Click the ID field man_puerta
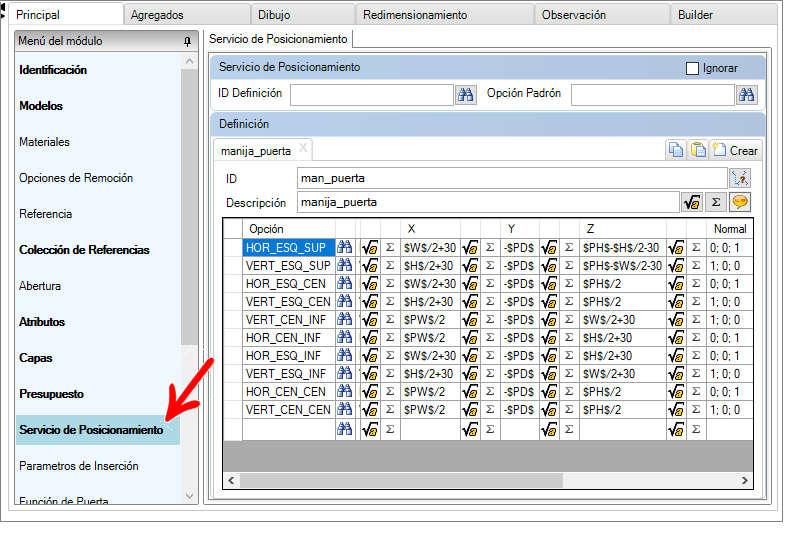The image size is (792, 534). tap(512, 178)
